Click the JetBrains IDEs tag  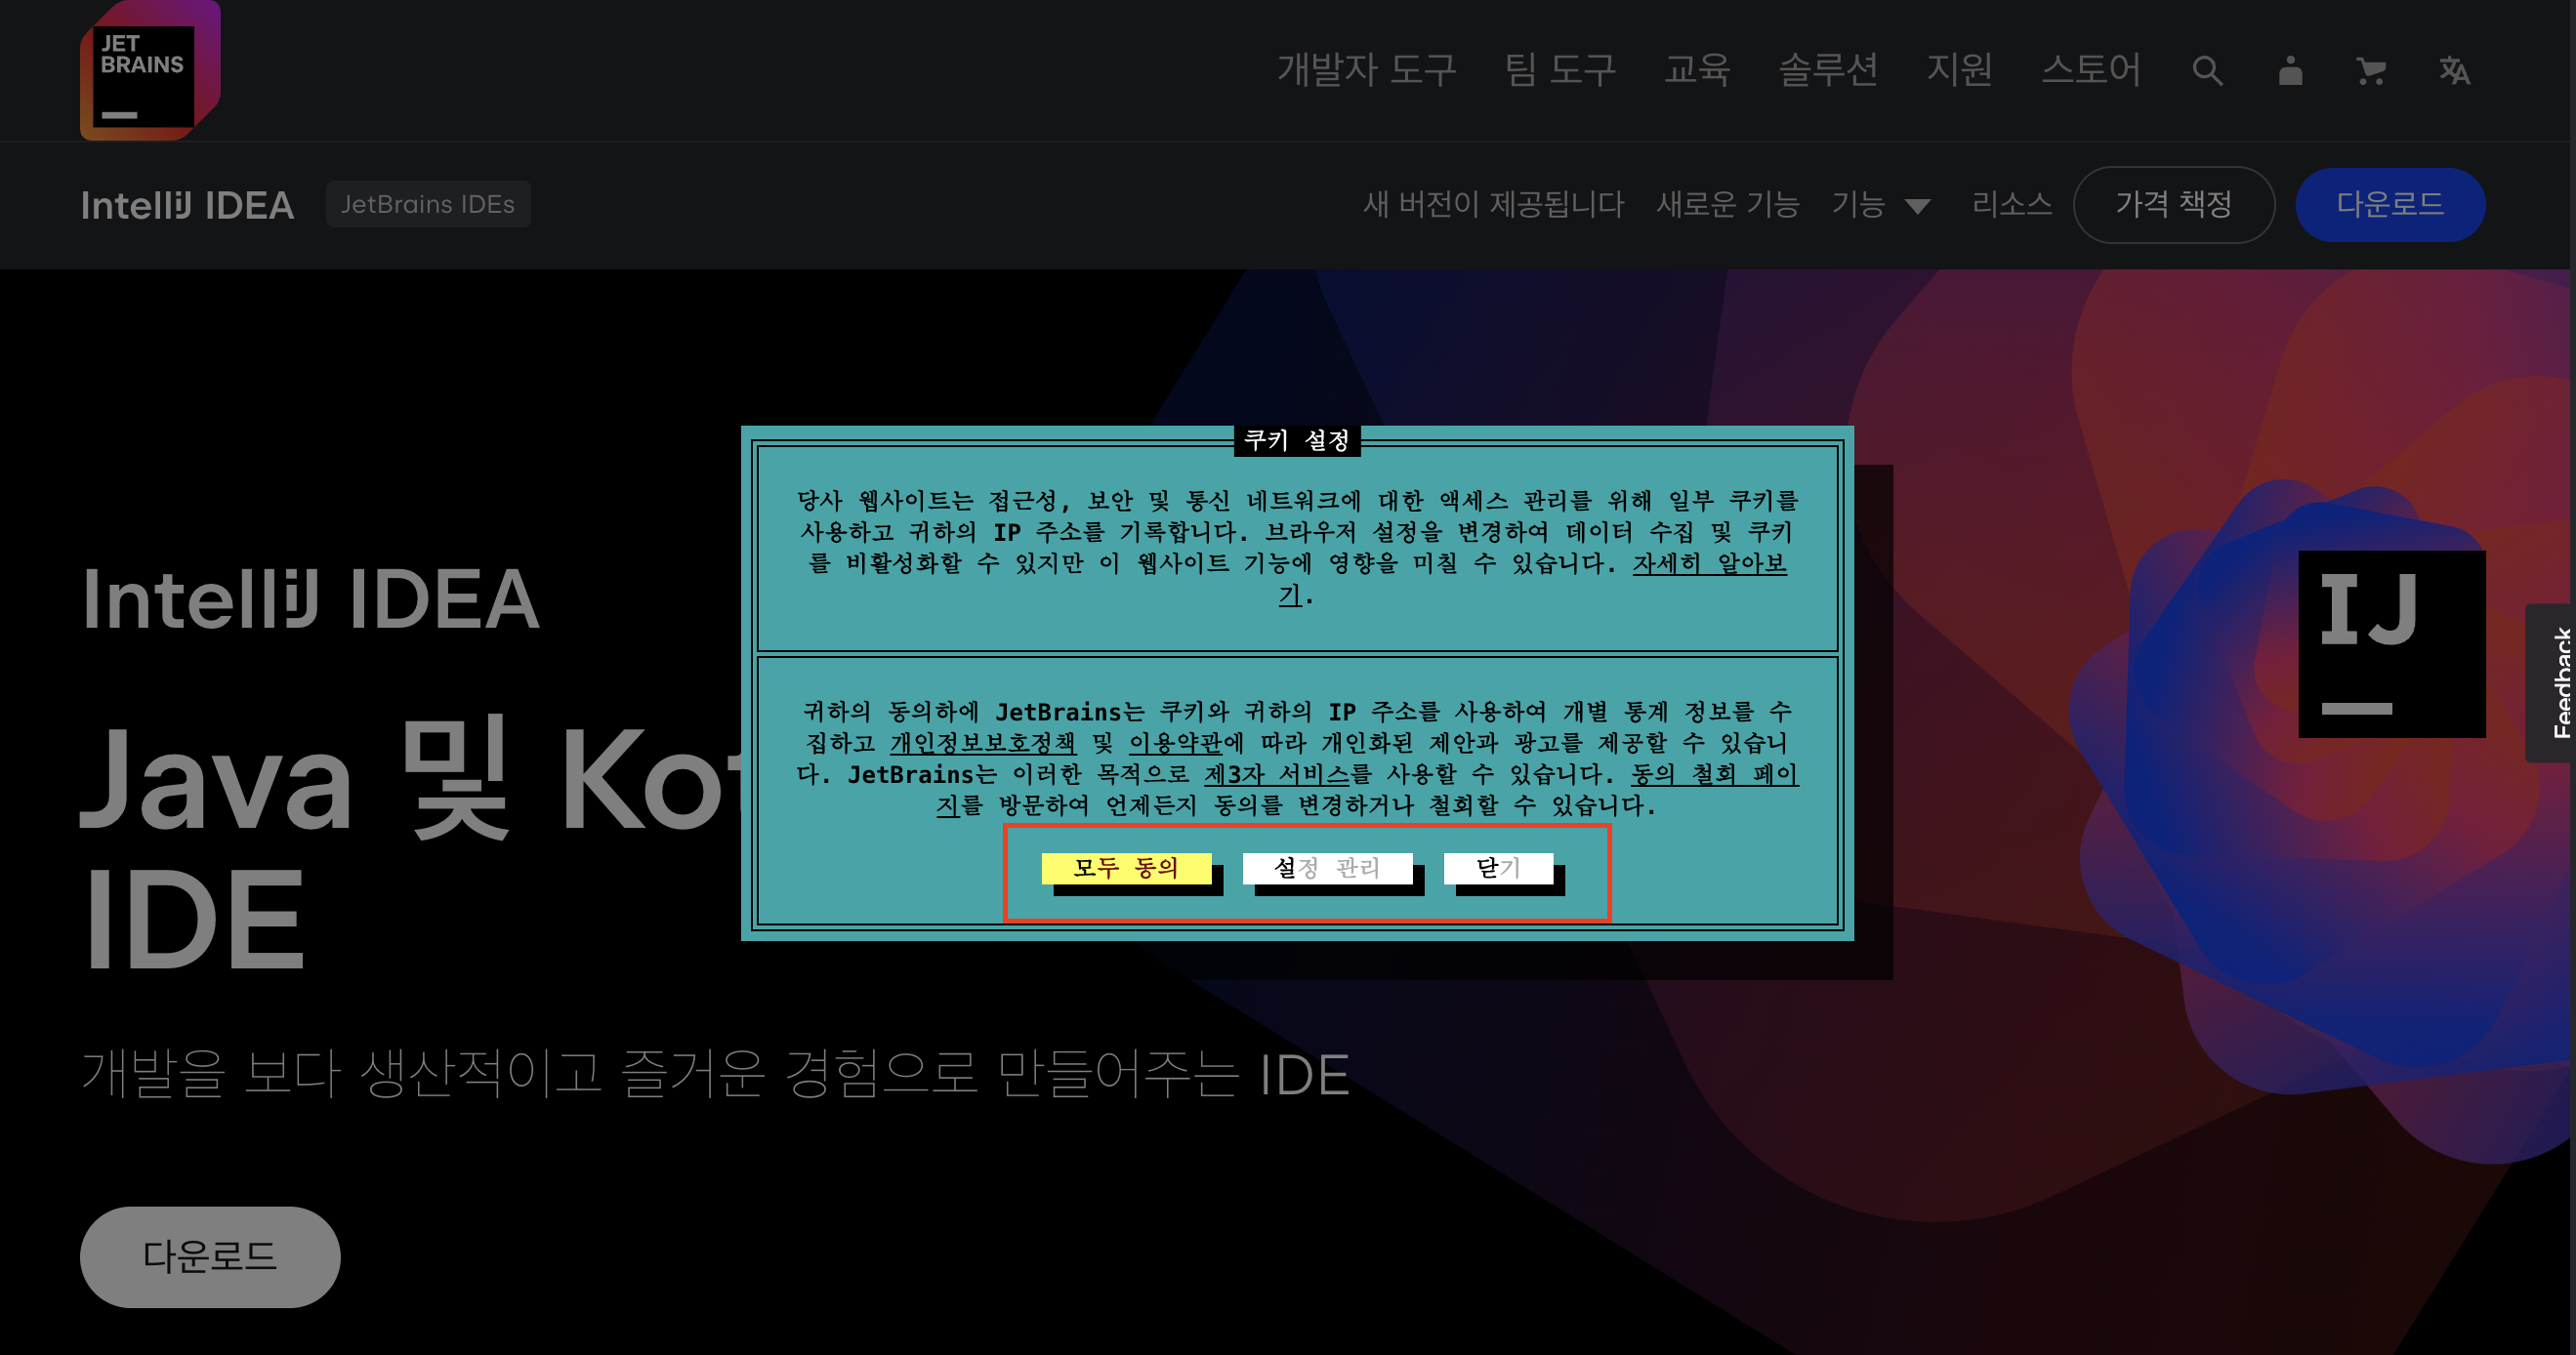pyautogui.click(x=428, y=204)
